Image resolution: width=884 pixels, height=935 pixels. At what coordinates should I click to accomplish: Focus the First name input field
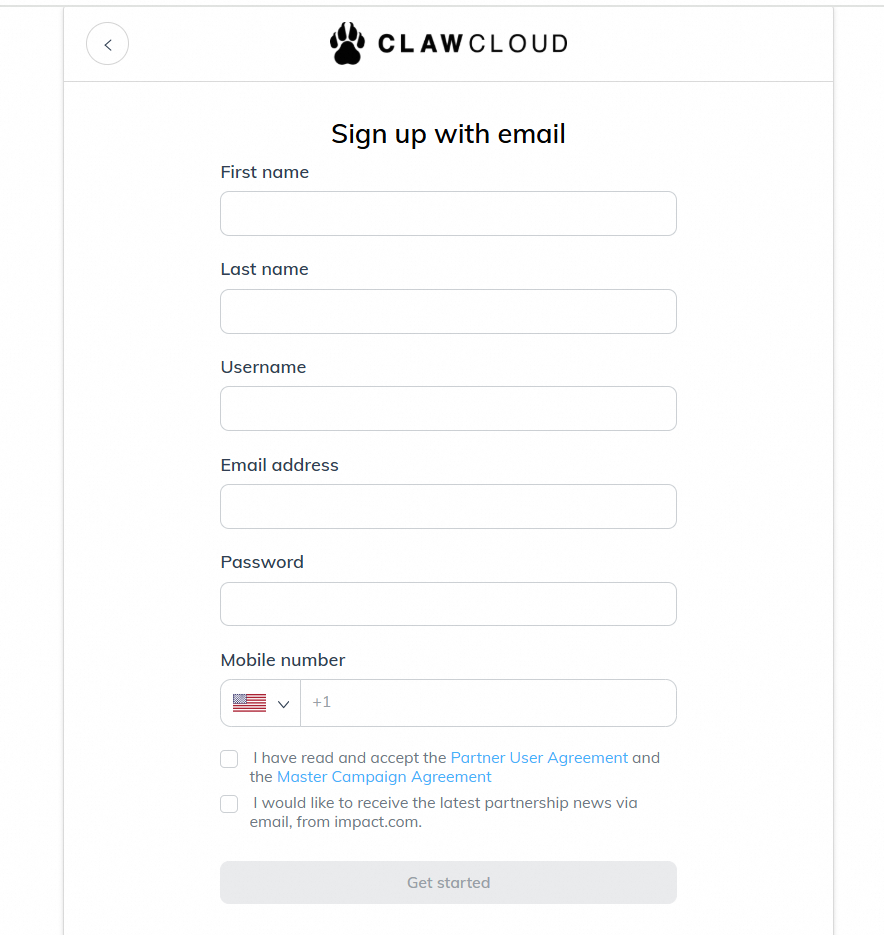(448, 214)
